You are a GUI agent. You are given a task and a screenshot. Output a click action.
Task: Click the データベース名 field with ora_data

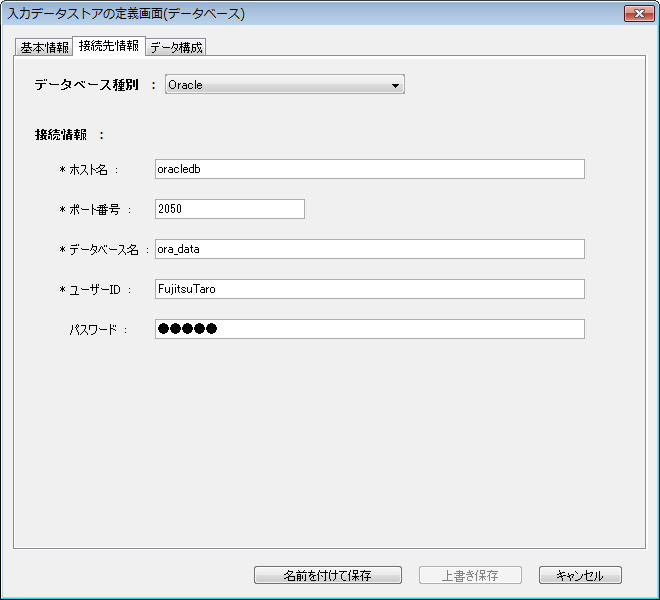pos(370,249)
